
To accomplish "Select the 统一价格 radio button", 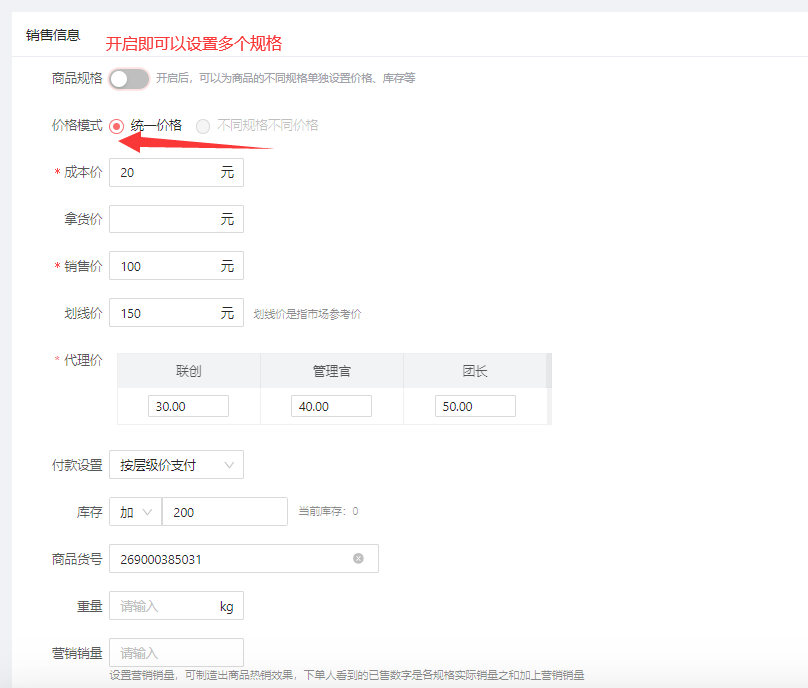I will (117, 126).
